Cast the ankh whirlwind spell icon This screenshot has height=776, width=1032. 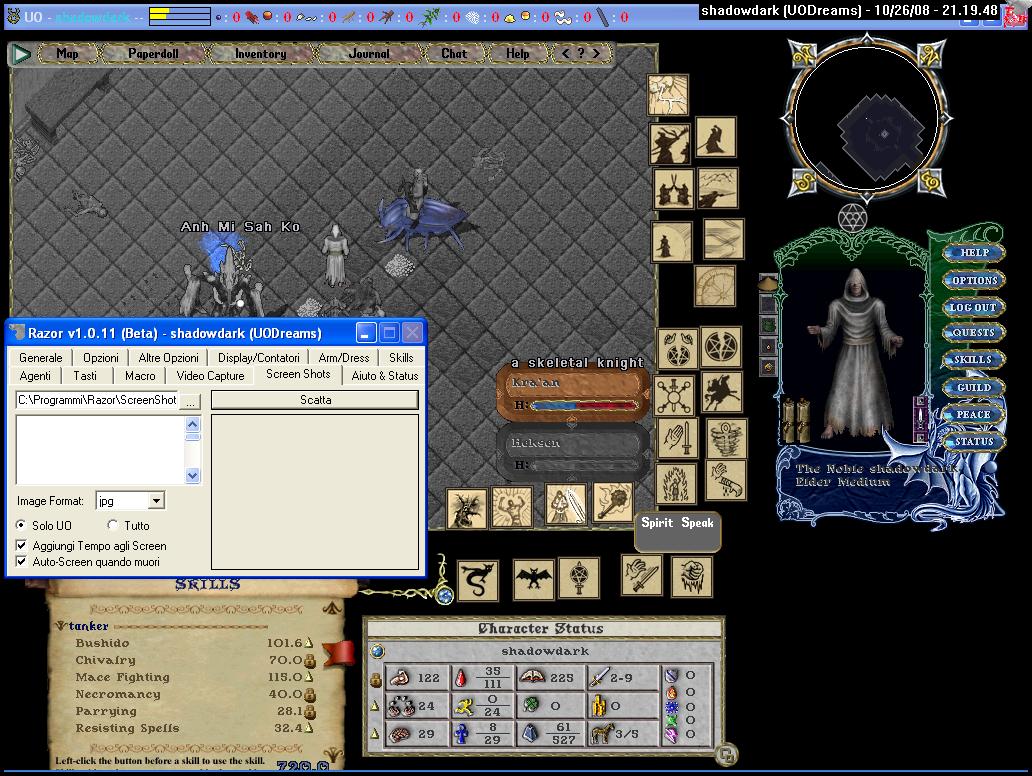pyautogui.click(x=727, y=438)
